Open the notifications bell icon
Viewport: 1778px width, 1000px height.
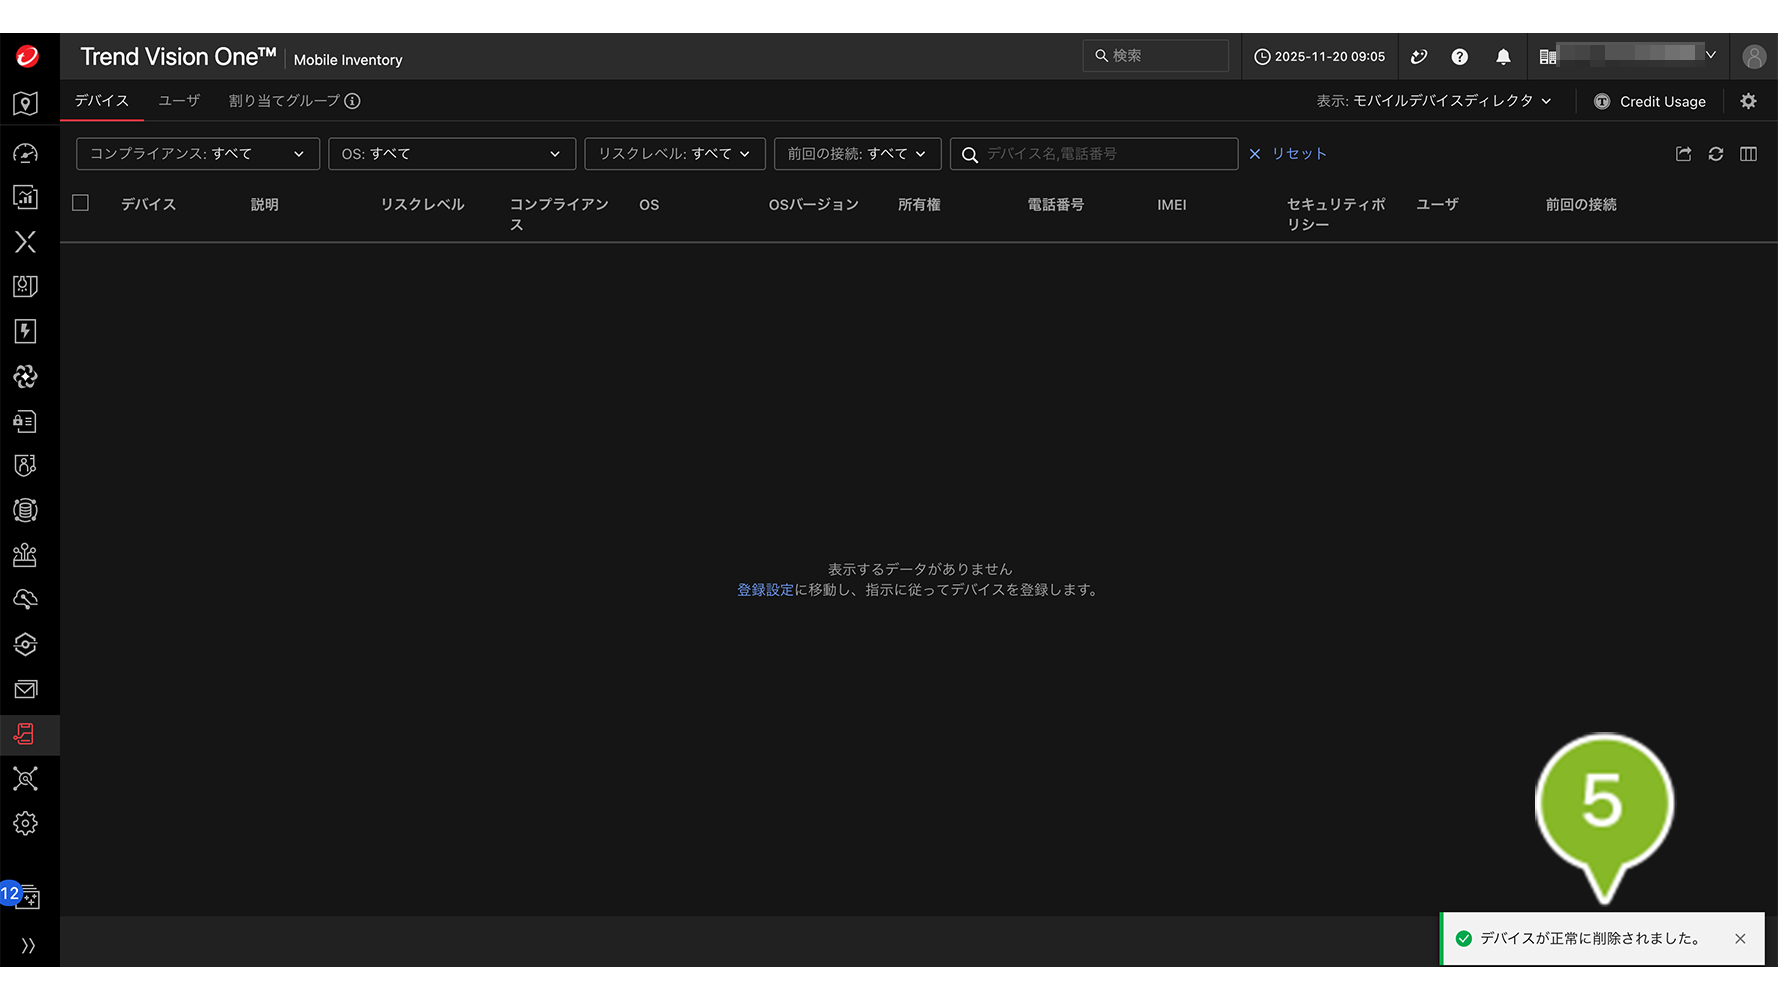[x=1503, y=57]
